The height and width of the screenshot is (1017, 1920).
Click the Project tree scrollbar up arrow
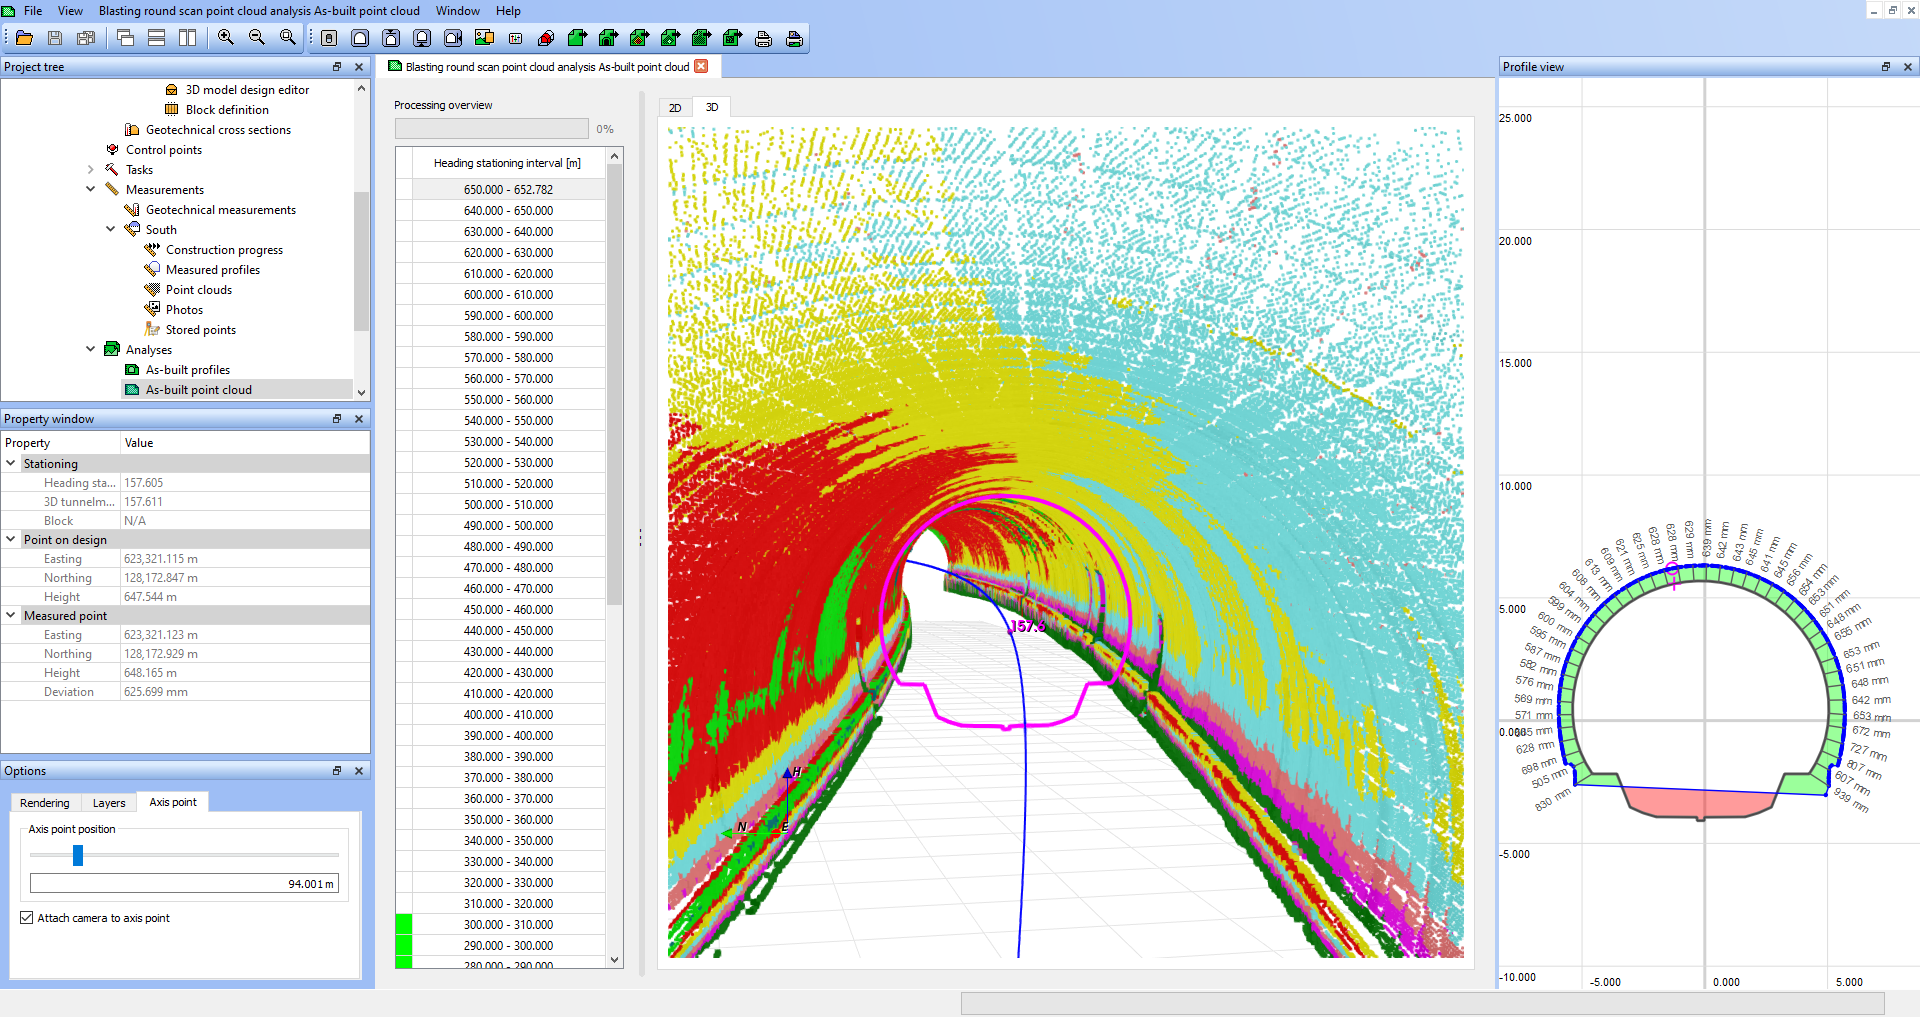point(362,88)
